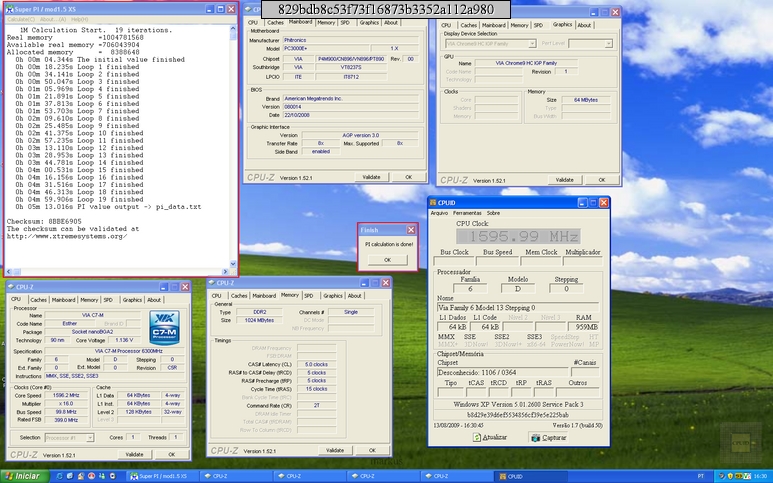Screen dimensions: 773x483
Task: Click the Windows XP Version 5.01.2600 text
Action: pos(518,404)
